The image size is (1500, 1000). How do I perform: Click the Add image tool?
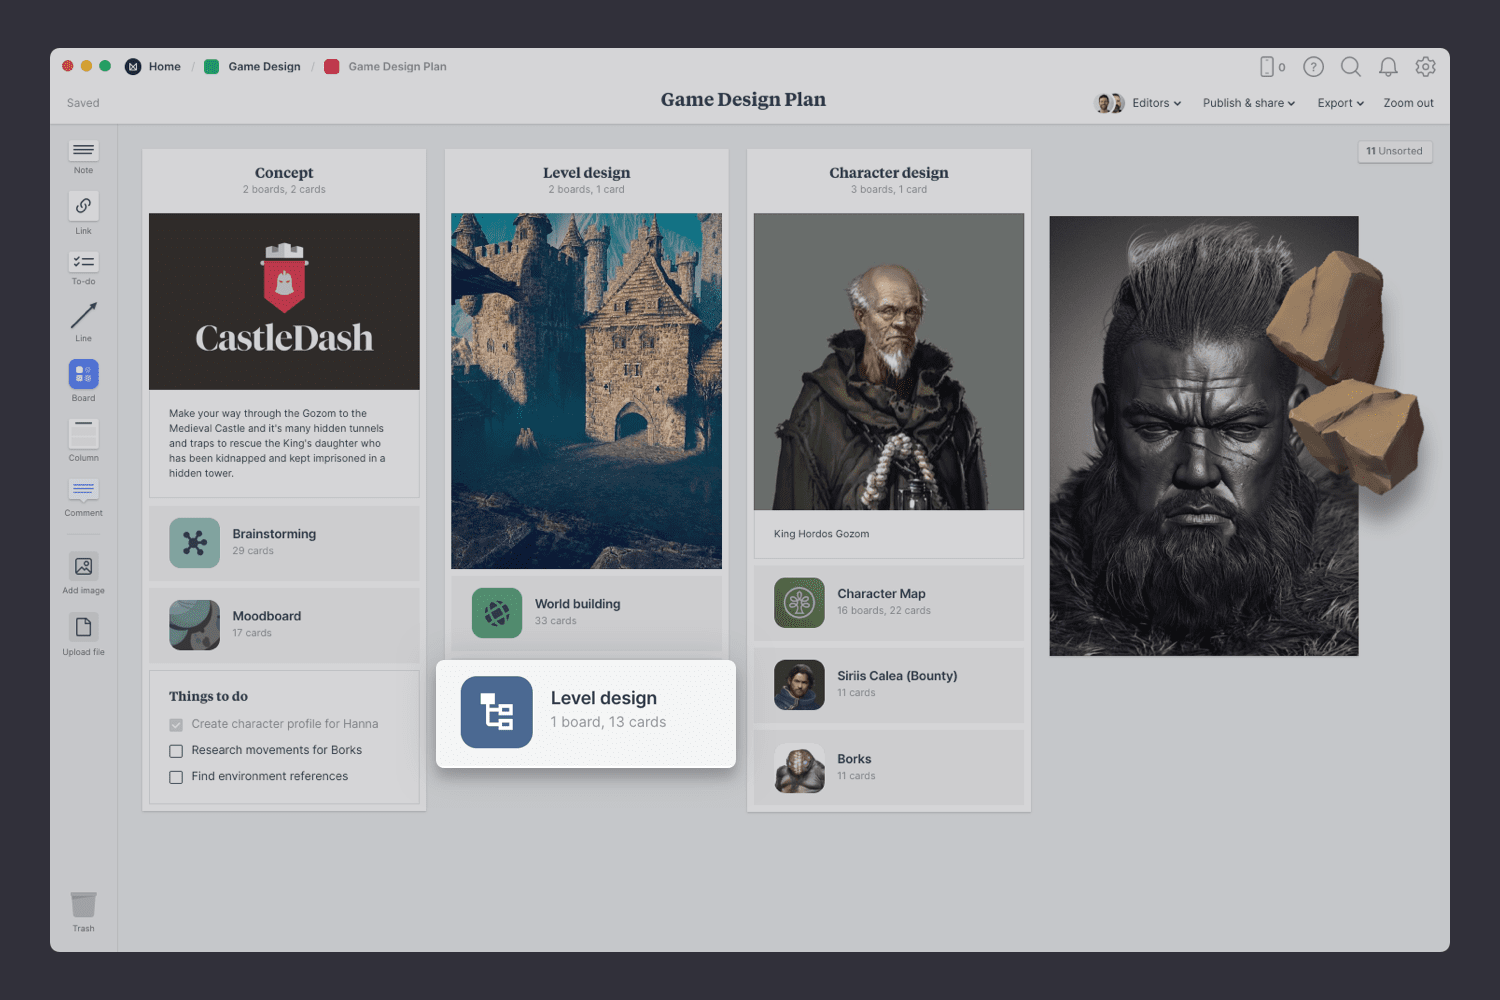(83, 566)
